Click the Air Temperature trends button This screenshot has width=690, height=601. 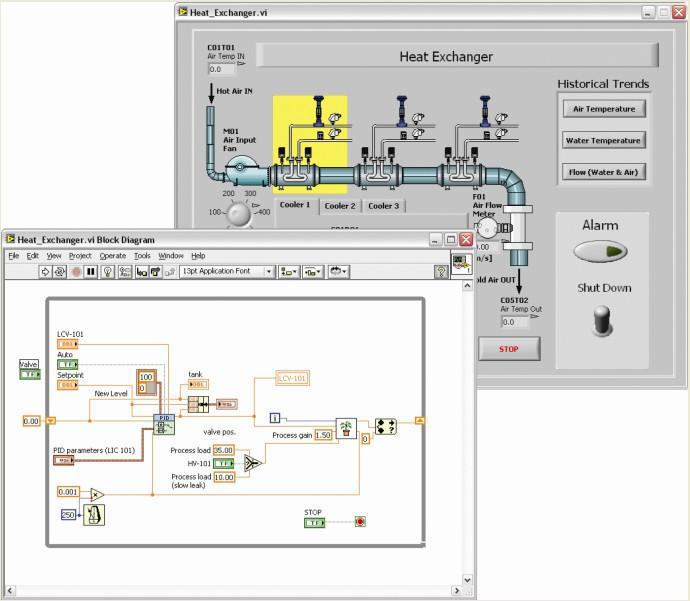click(603, 109)
